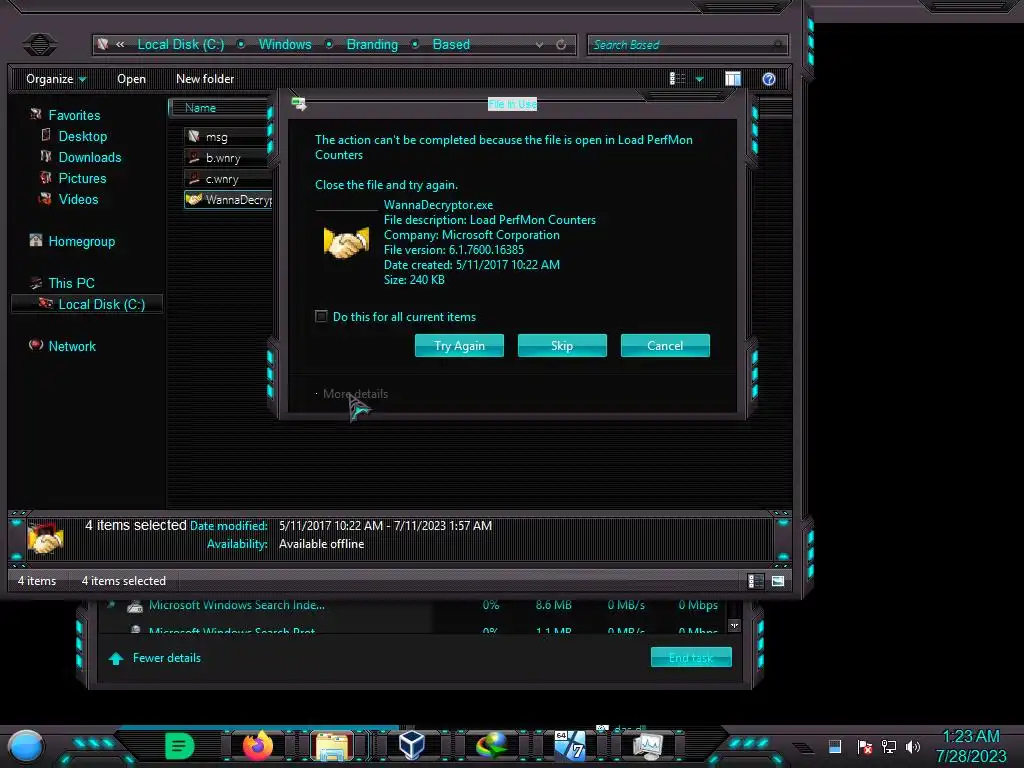Open Pictures in the navigation pane
The image size is (1024, 768).
click(82, 178)
